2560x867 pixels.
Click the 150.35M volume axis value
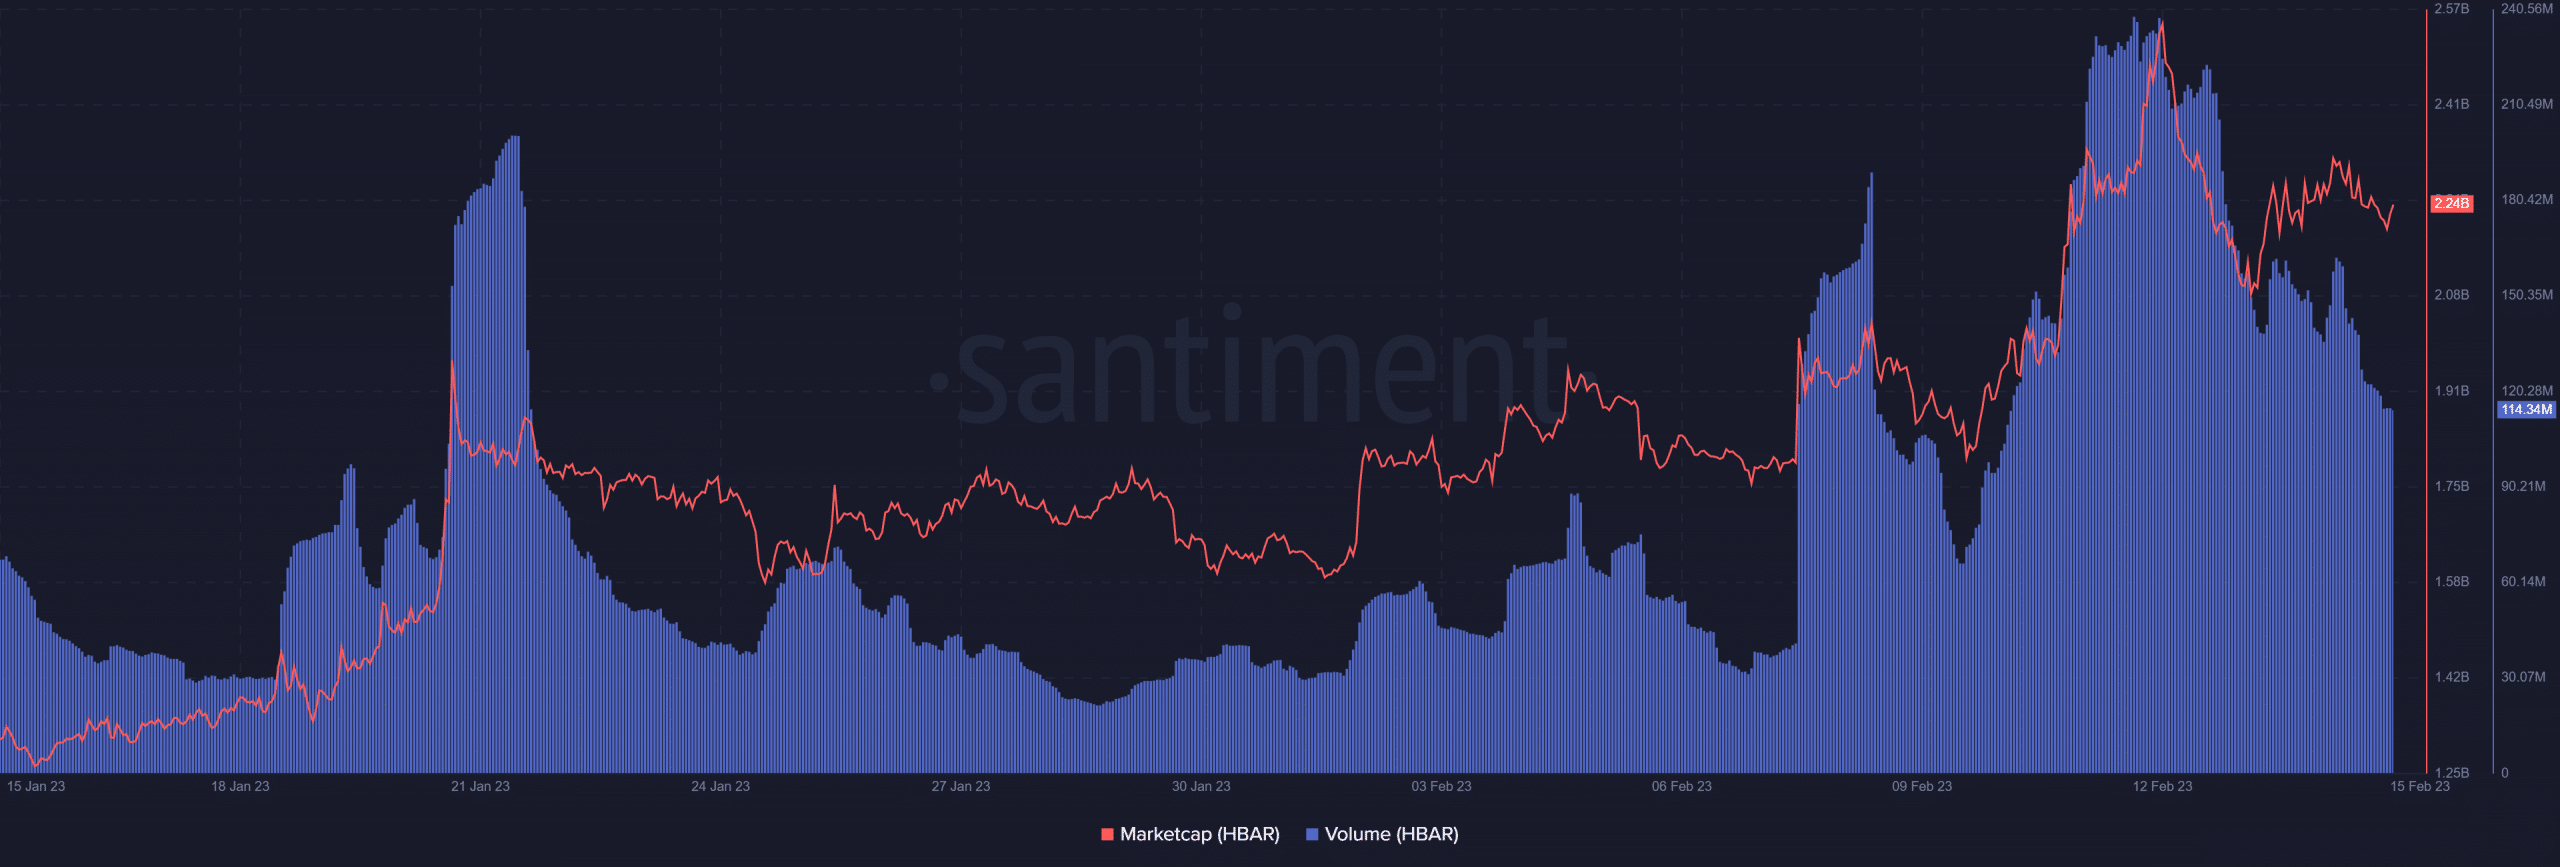(x=2527, y=295)
